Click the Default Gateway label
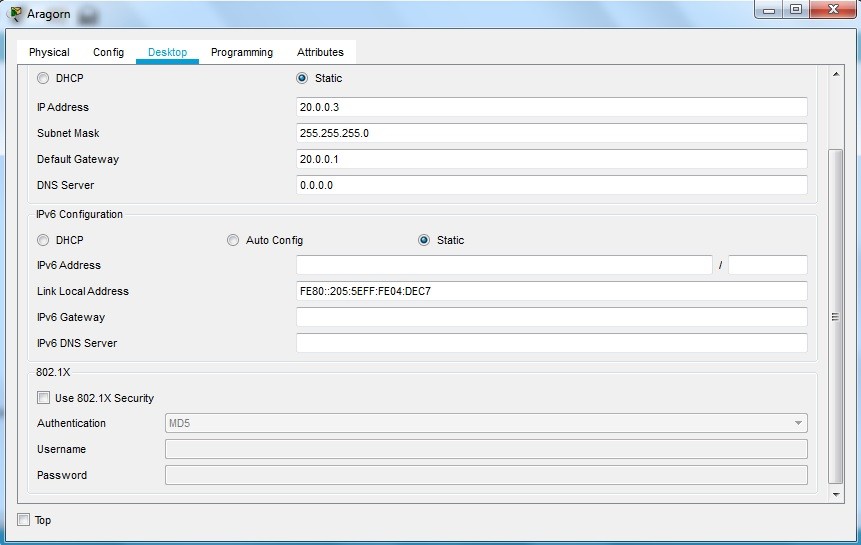 (x=78, y=159)
